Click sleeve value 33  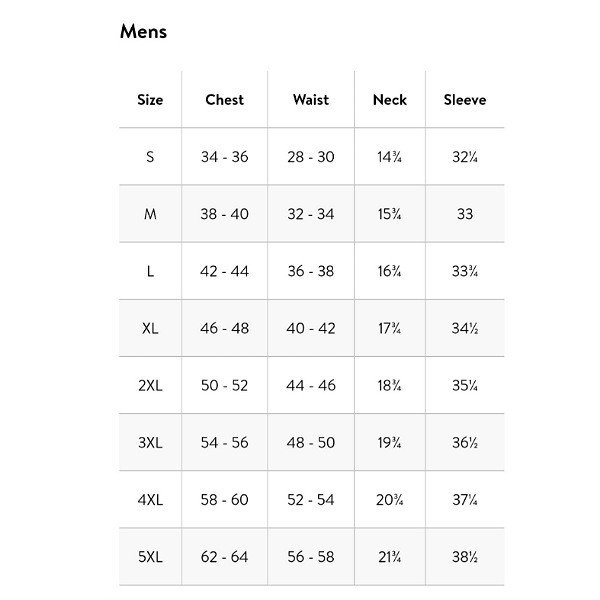[x=465, y=214]
